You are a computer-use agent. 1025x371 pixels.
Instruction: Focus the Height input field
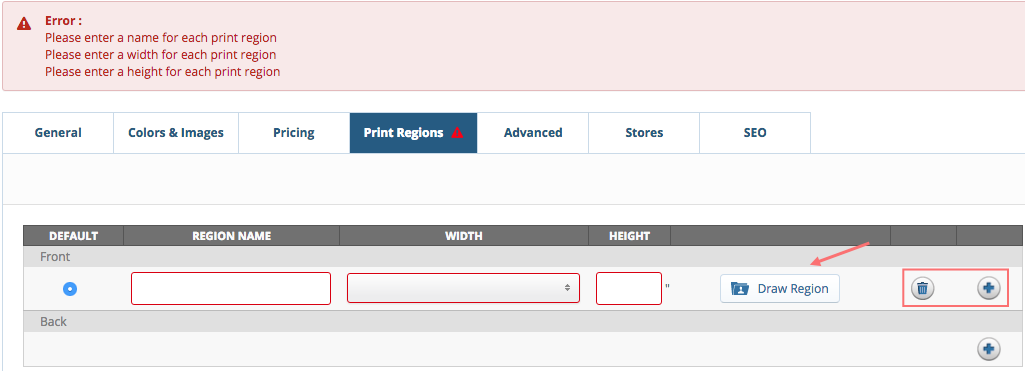(x=629, y=288)
